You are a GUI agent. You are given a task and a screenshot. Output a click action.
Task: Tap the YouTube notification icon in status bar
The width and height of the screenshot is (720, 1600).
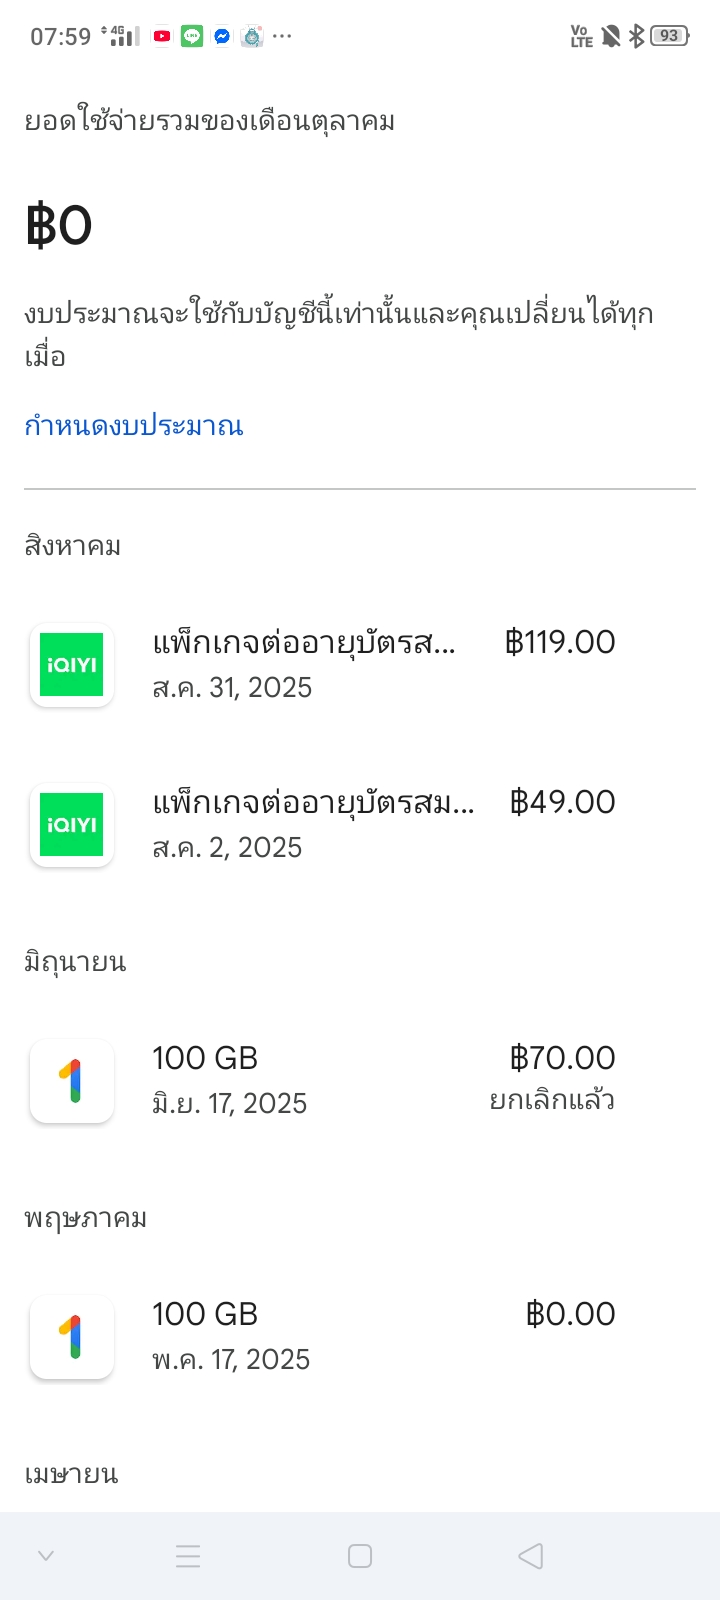tap(161, 37)
